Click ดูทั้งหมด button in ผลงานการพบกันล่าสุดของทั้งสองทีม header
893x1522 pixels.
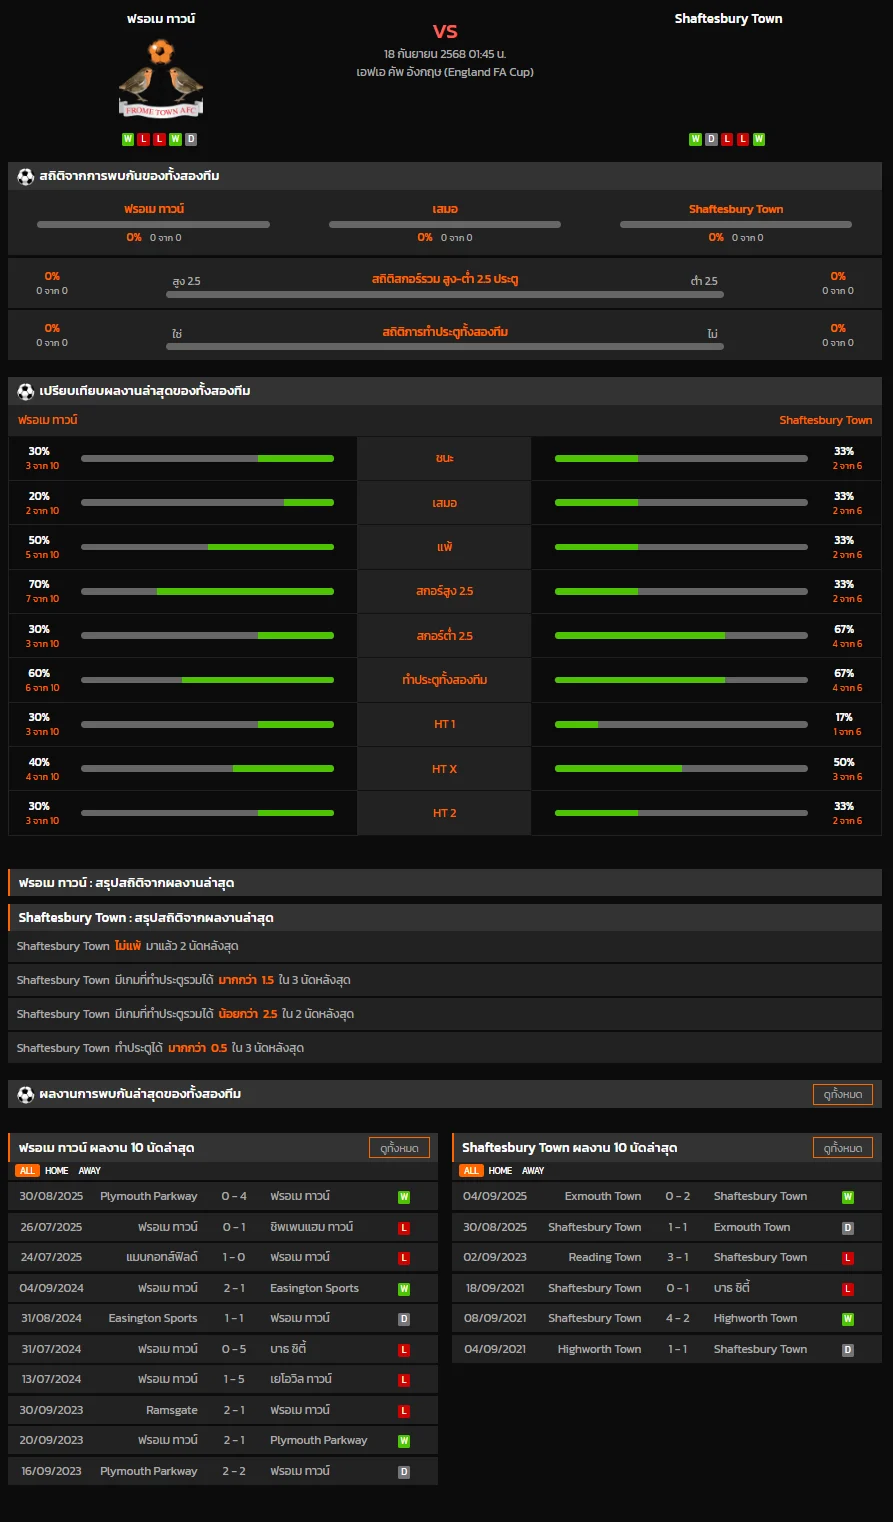[843, 1094]
